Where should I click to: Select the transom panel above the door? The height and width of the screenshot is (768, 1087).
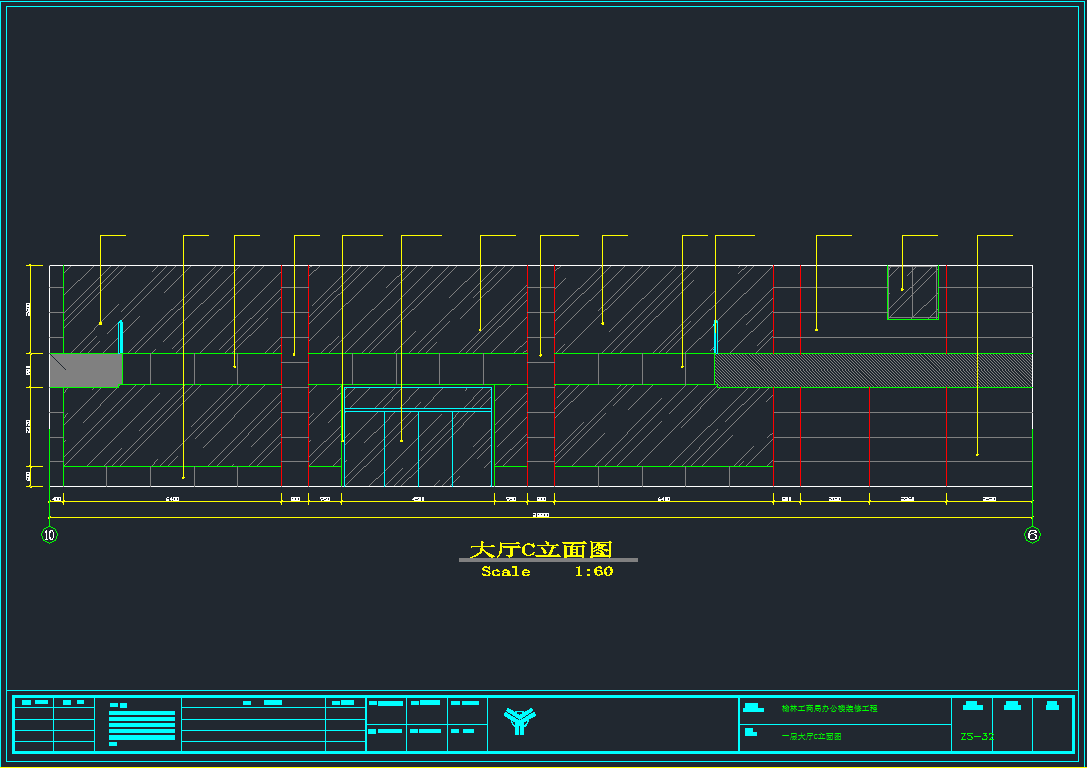(418, 398)
